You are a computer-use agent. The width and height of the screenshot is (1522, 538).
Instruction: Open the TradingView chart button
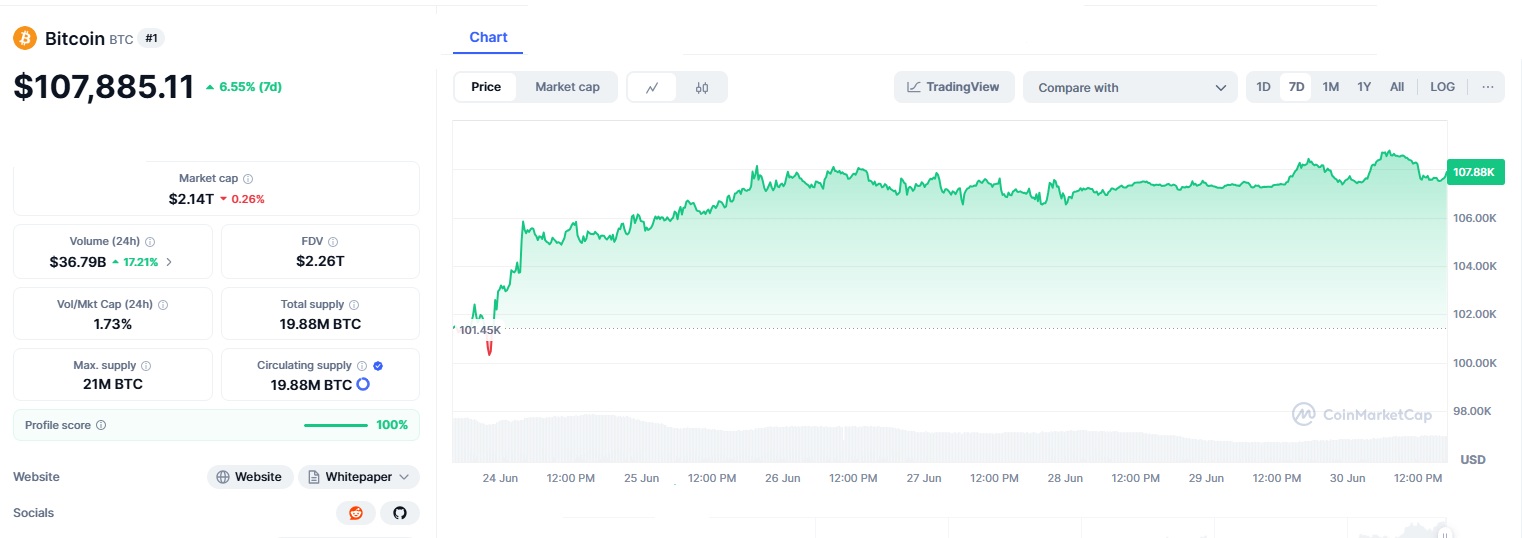(953, 87)
